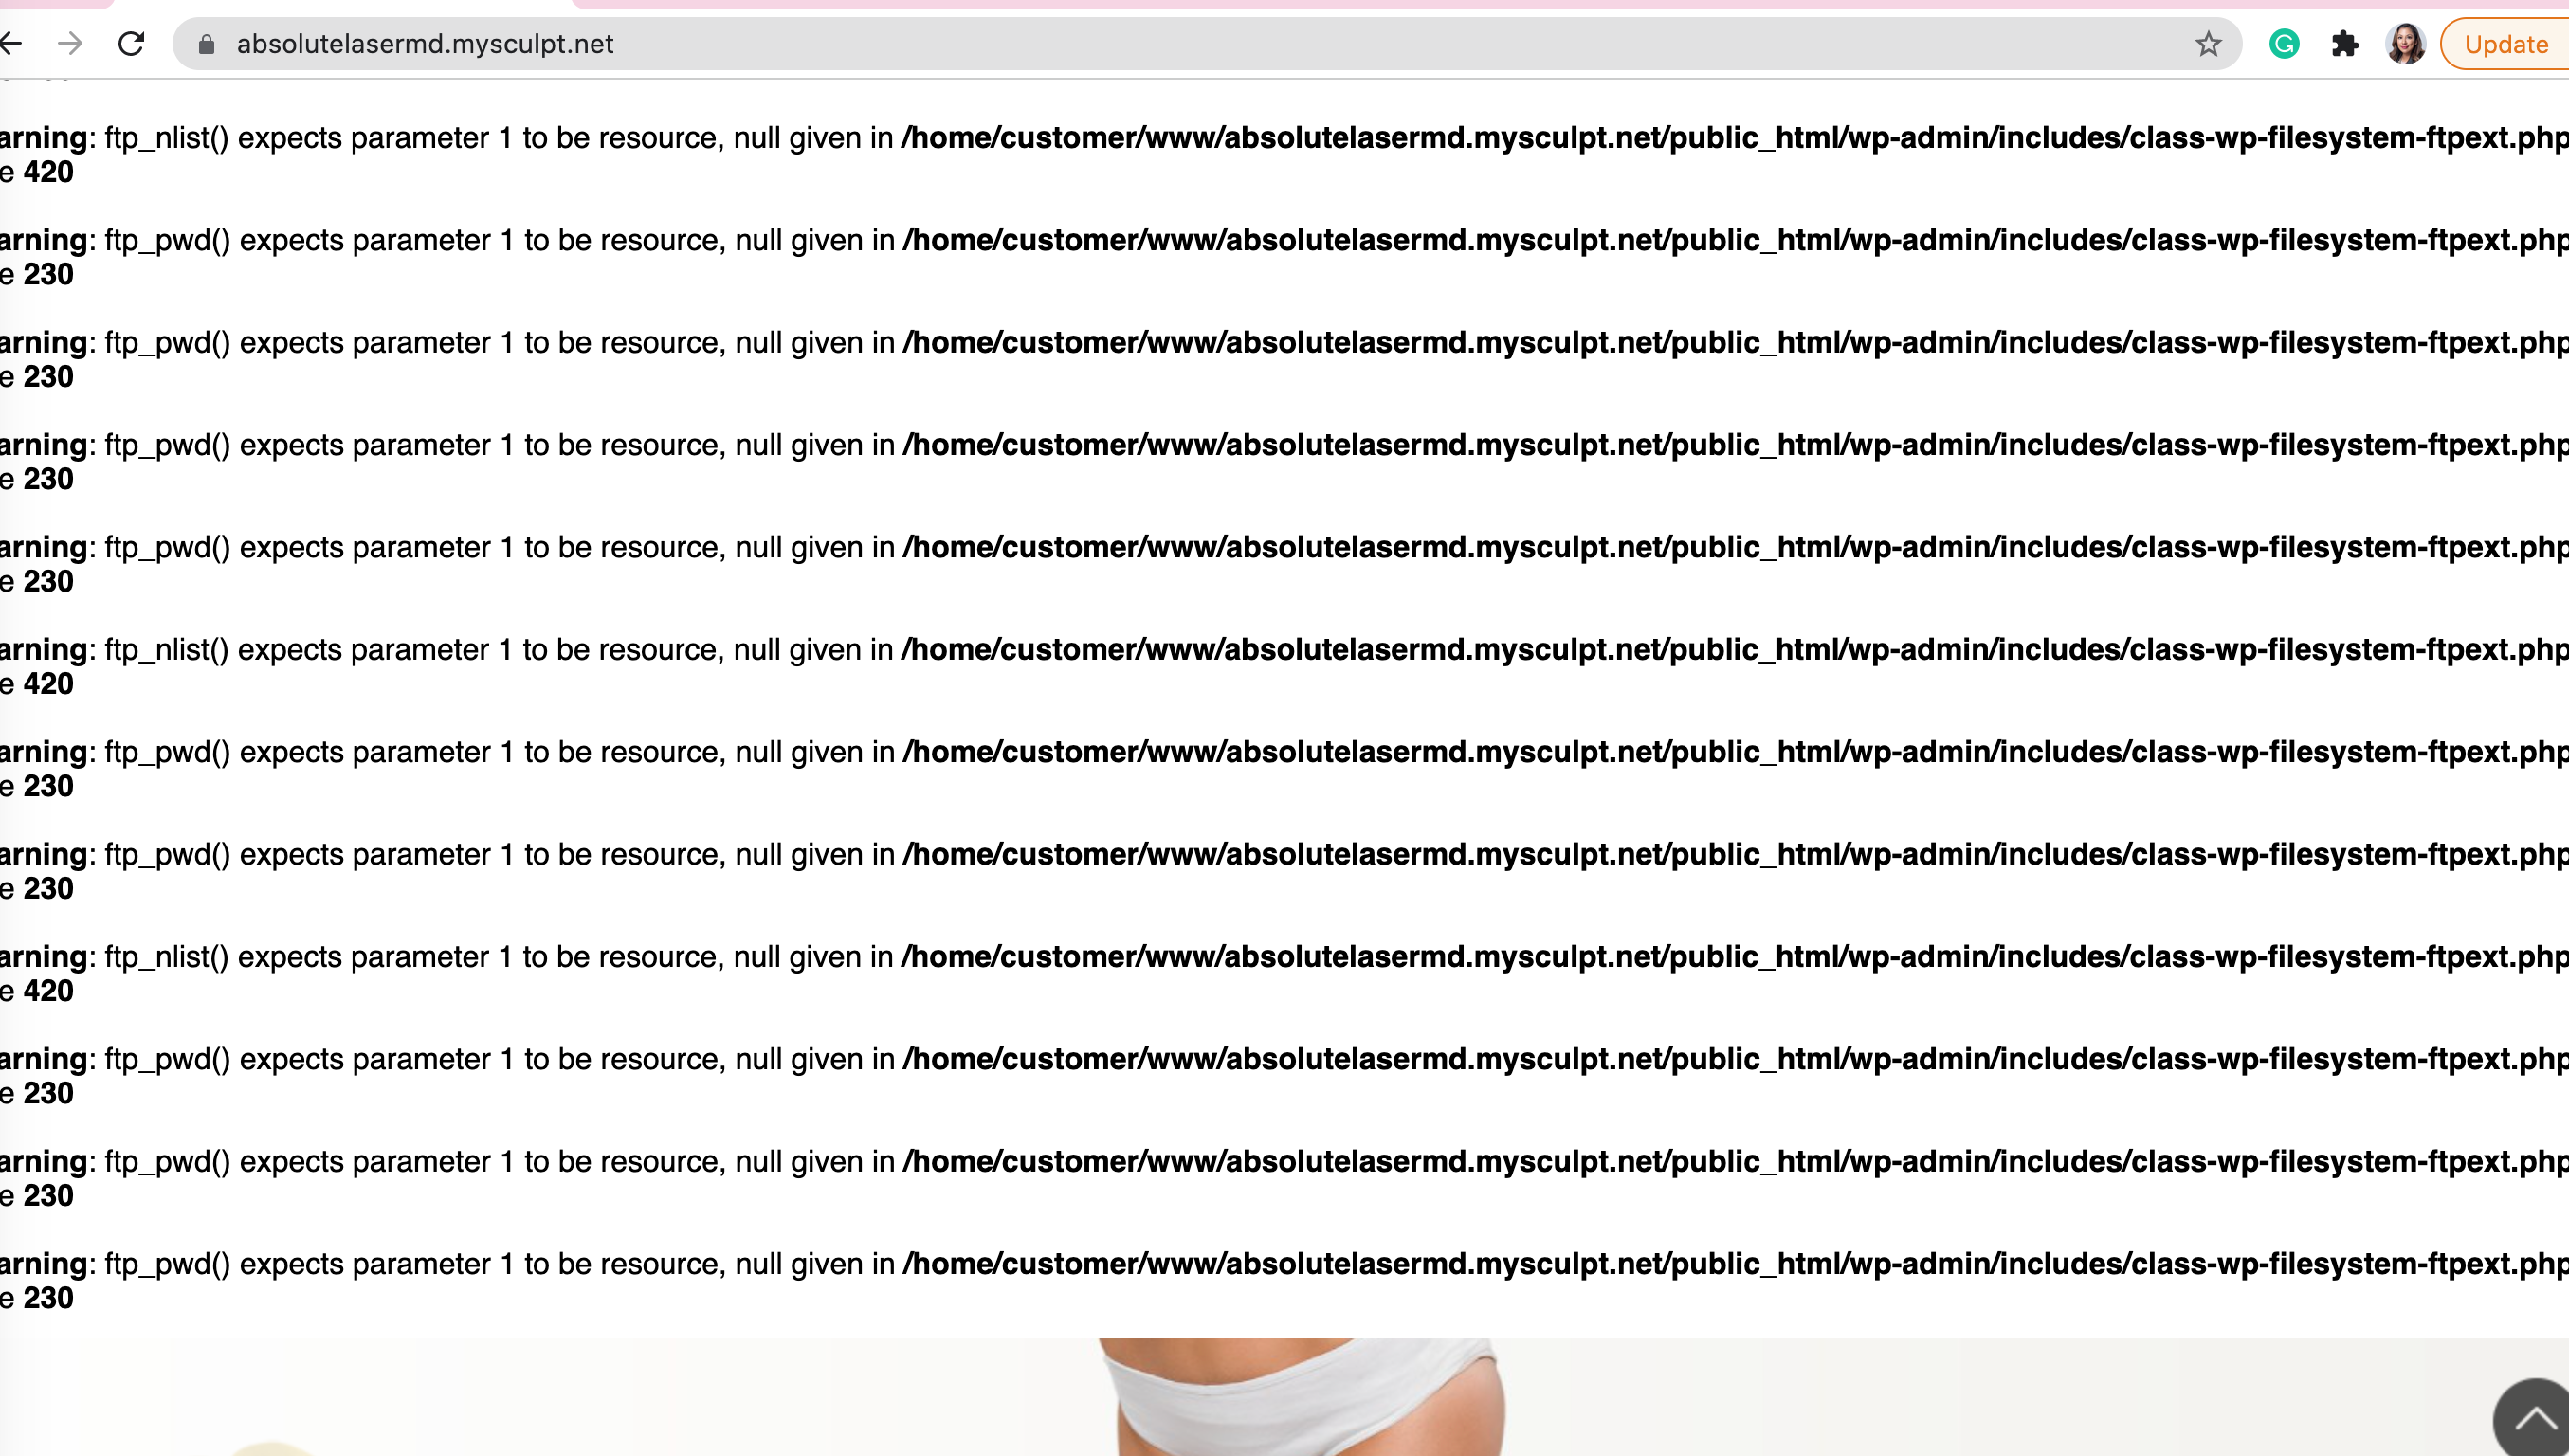Click the last ftp_pwd() warning above the image
This screenshot has width=2569, height=1456.
coord(1284,1280)
